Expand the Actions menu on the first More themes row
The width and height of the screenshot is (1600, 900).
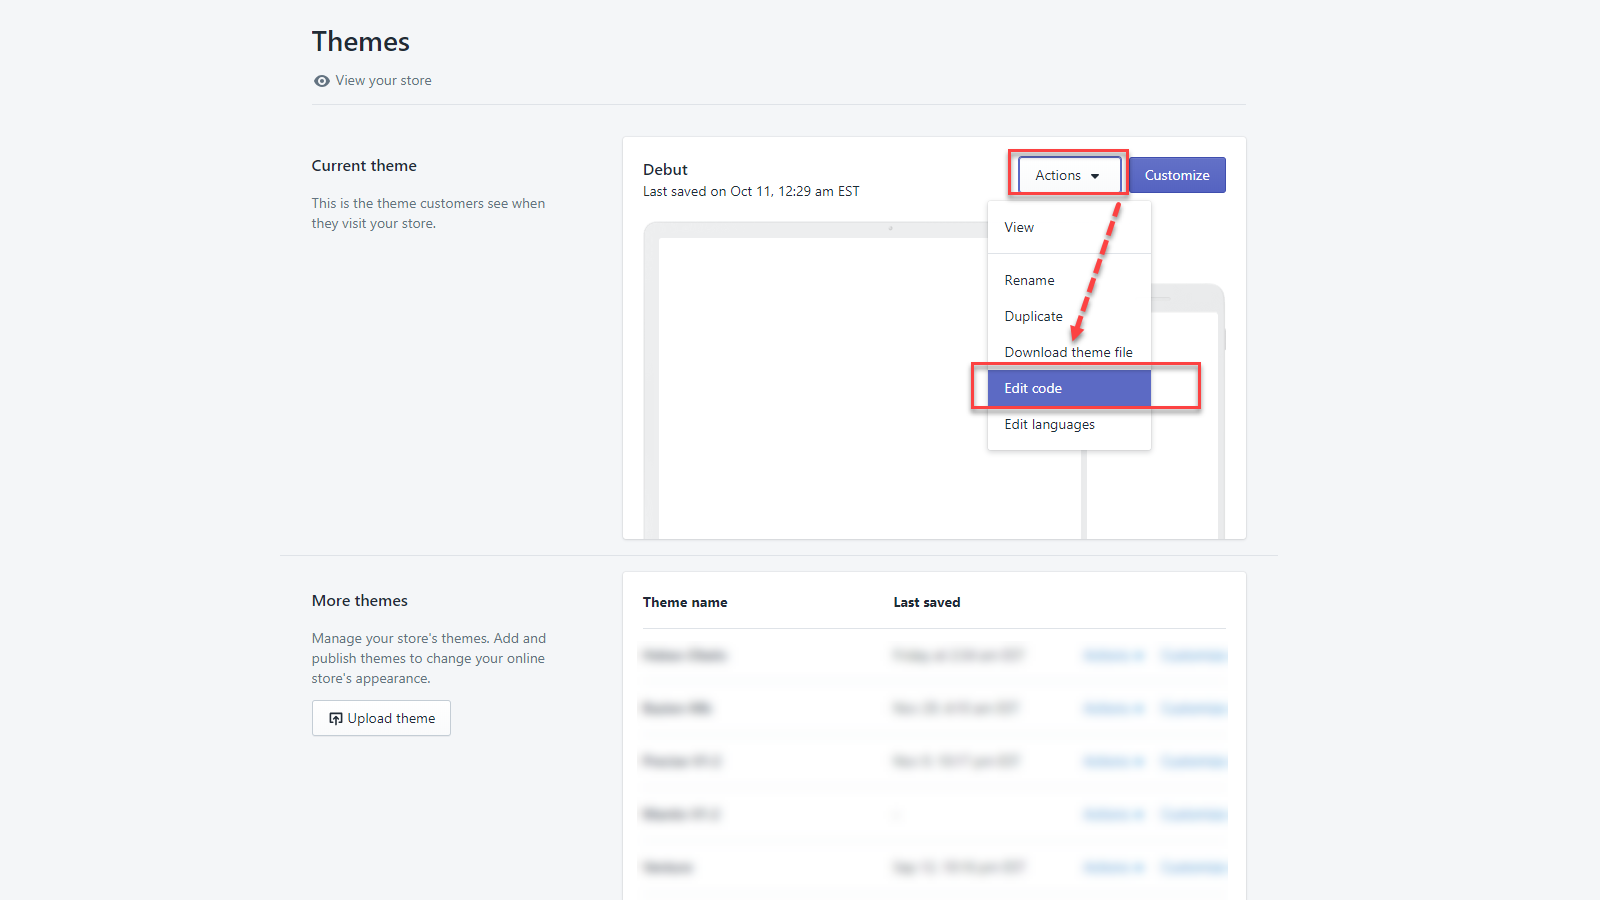[1113, 655]
